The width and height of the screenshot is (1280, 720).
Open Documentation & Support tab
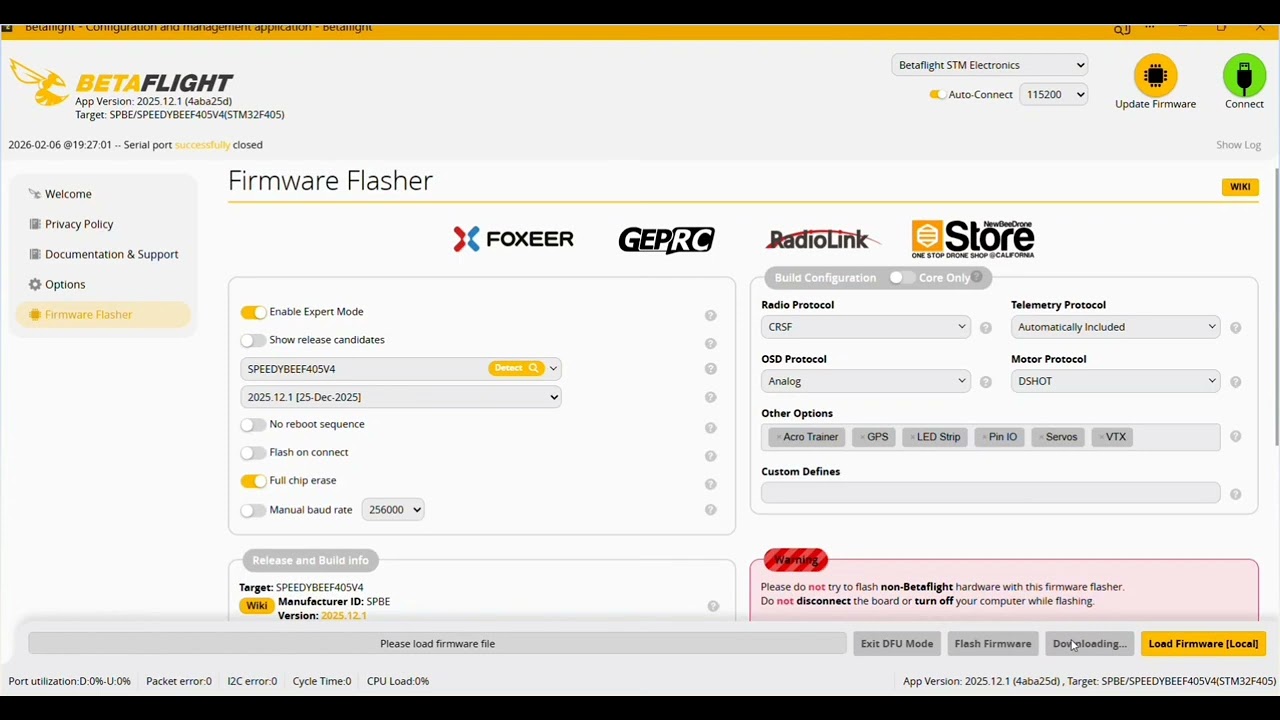[x=103, y=254]
